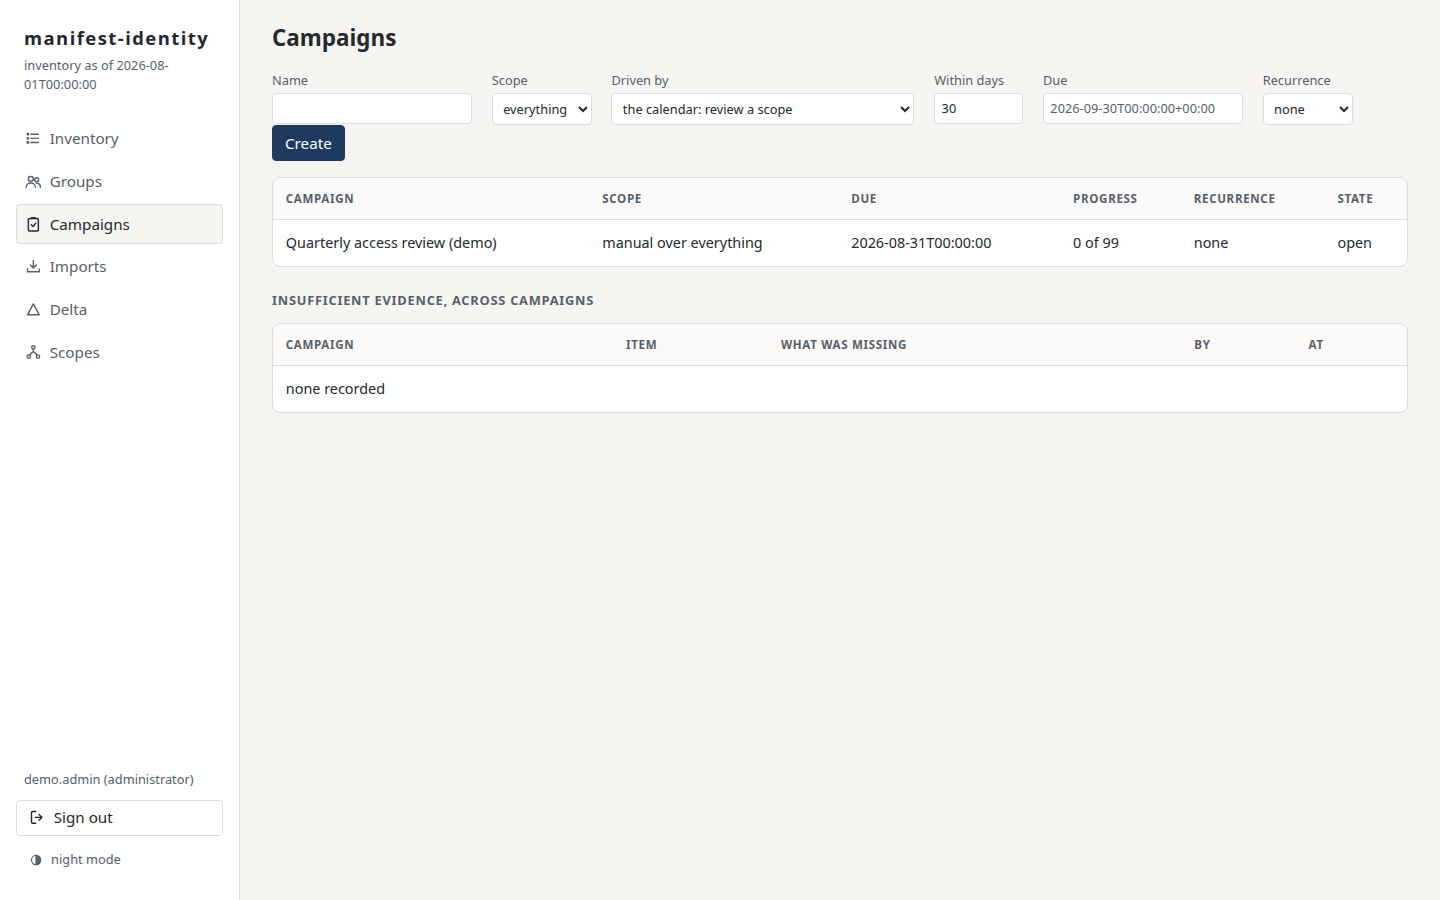
Task: Open the Scopes section
Action: (x=119, y=353)
